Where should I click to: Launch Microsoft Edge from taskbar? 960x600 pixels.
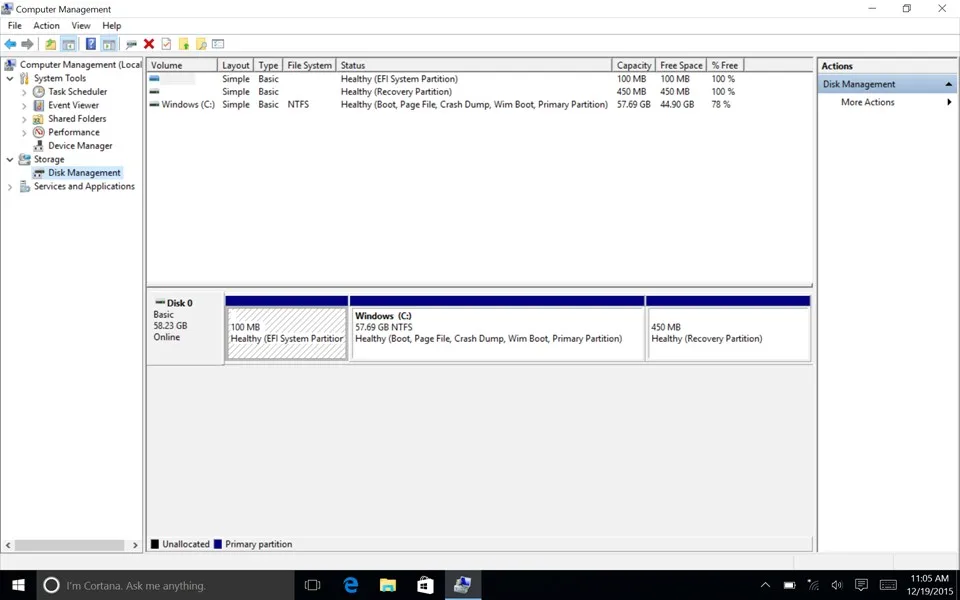click(350, 585)
